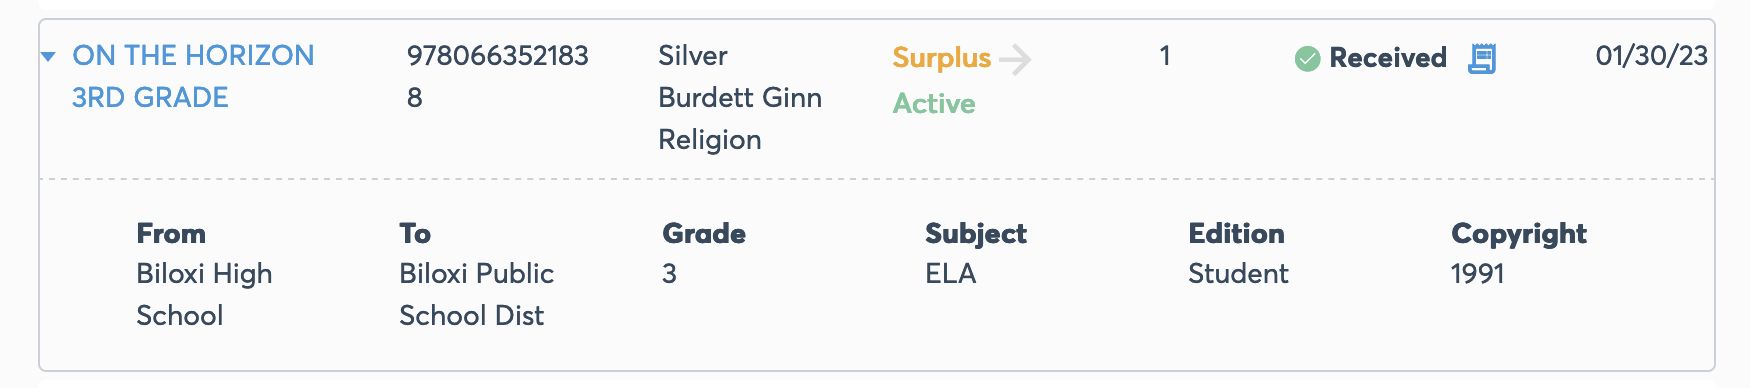Click the gray Surplus arrow icon

click(x=1015, y=59)
